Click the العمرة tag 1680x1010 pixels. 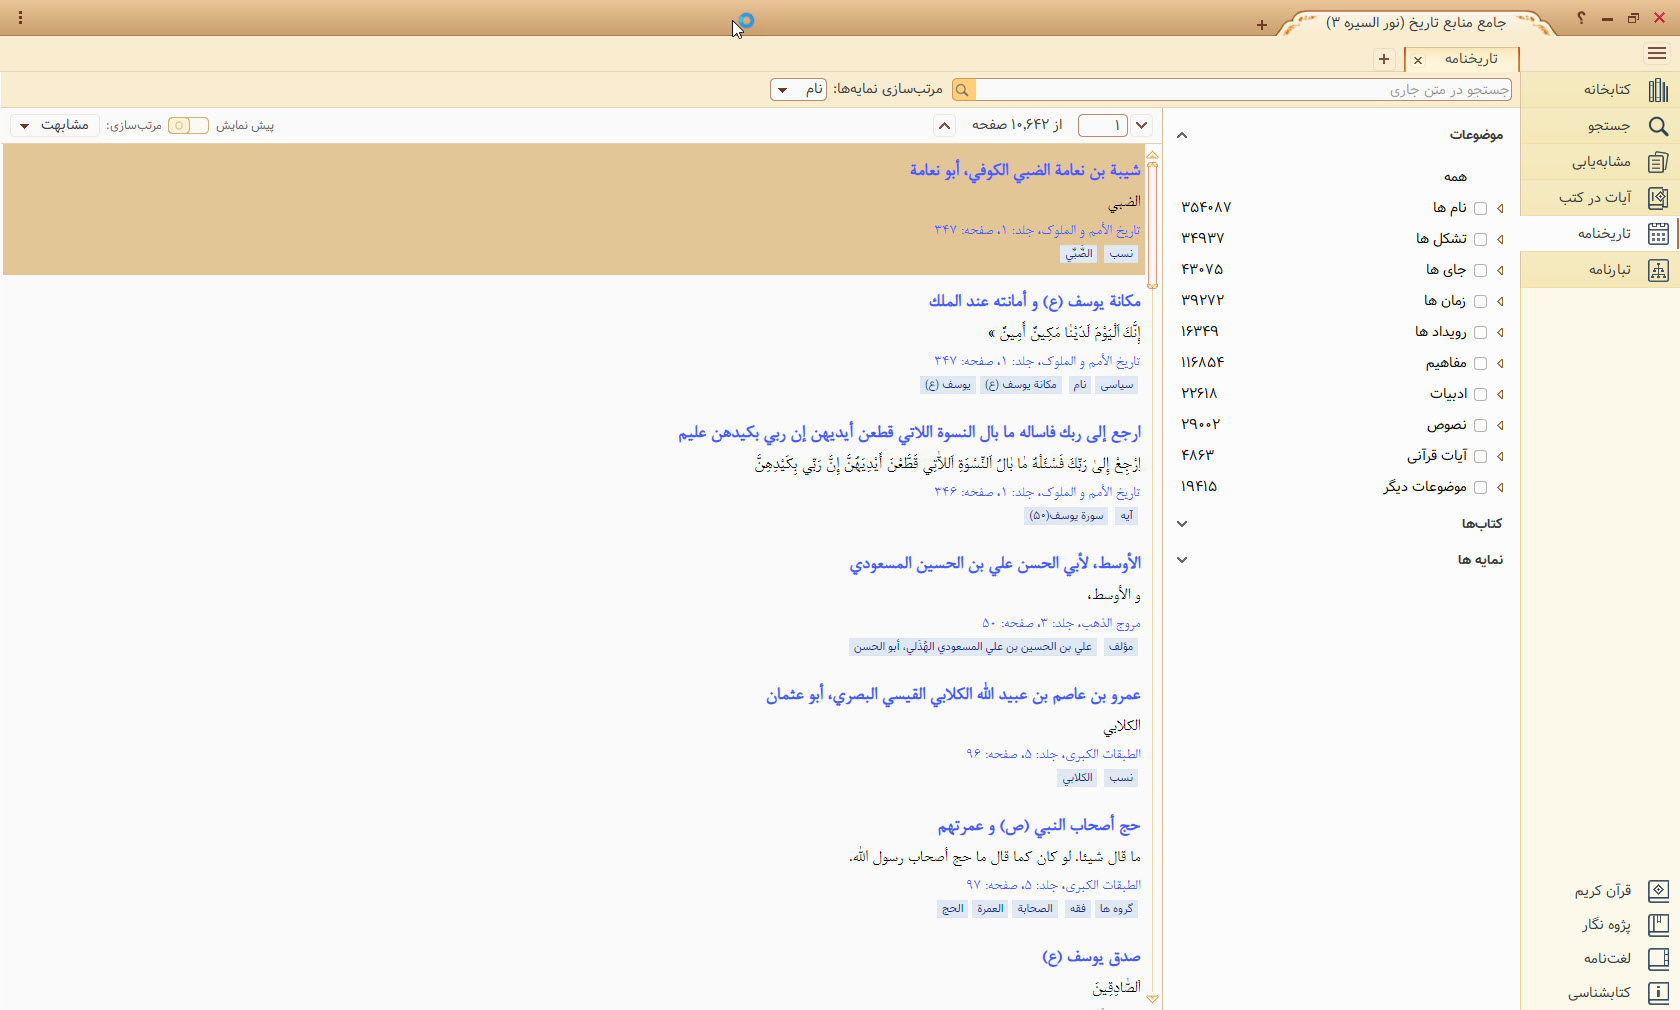click(x=991, y=909)
